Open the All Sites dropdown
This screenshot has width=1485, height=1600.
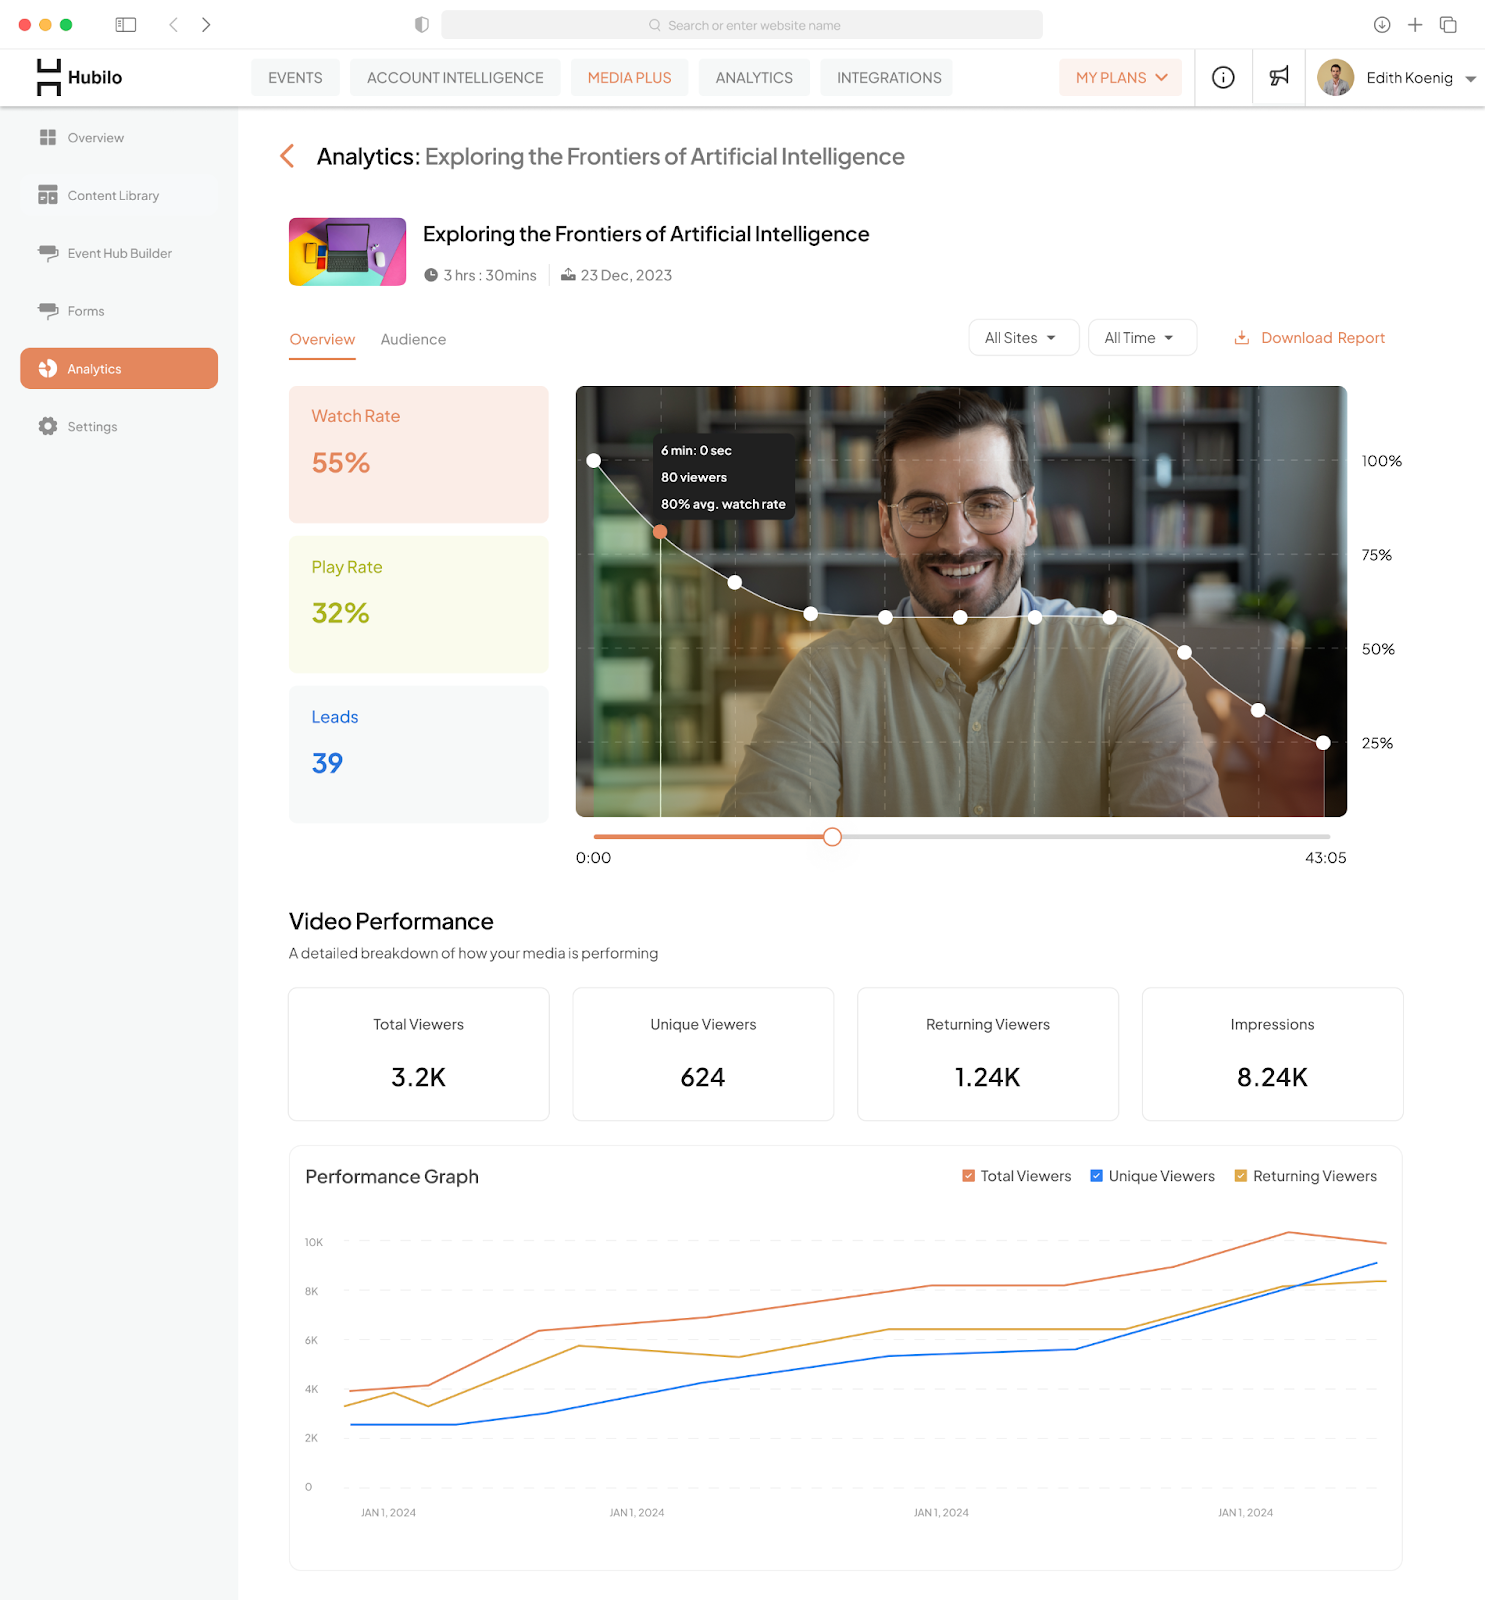pyautogui.click(x=1023, y=338)
